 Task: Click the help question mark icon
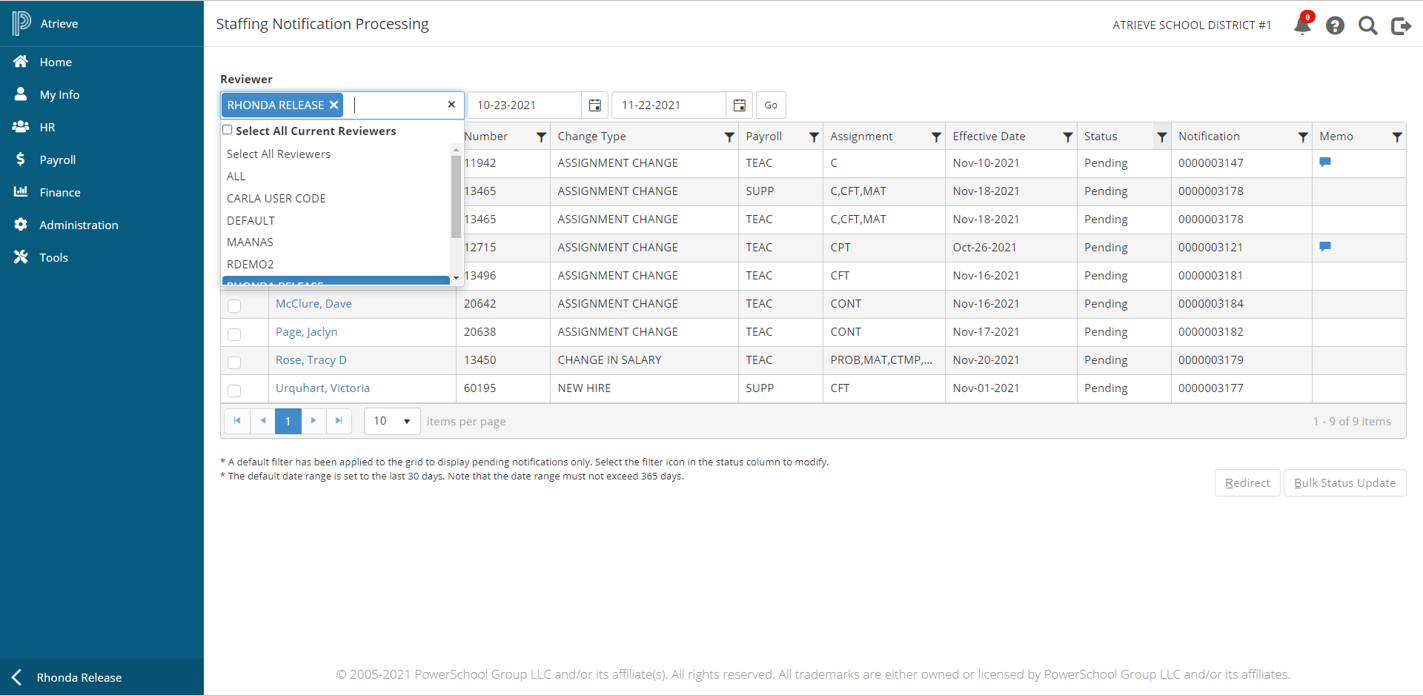coord(1335,26)
